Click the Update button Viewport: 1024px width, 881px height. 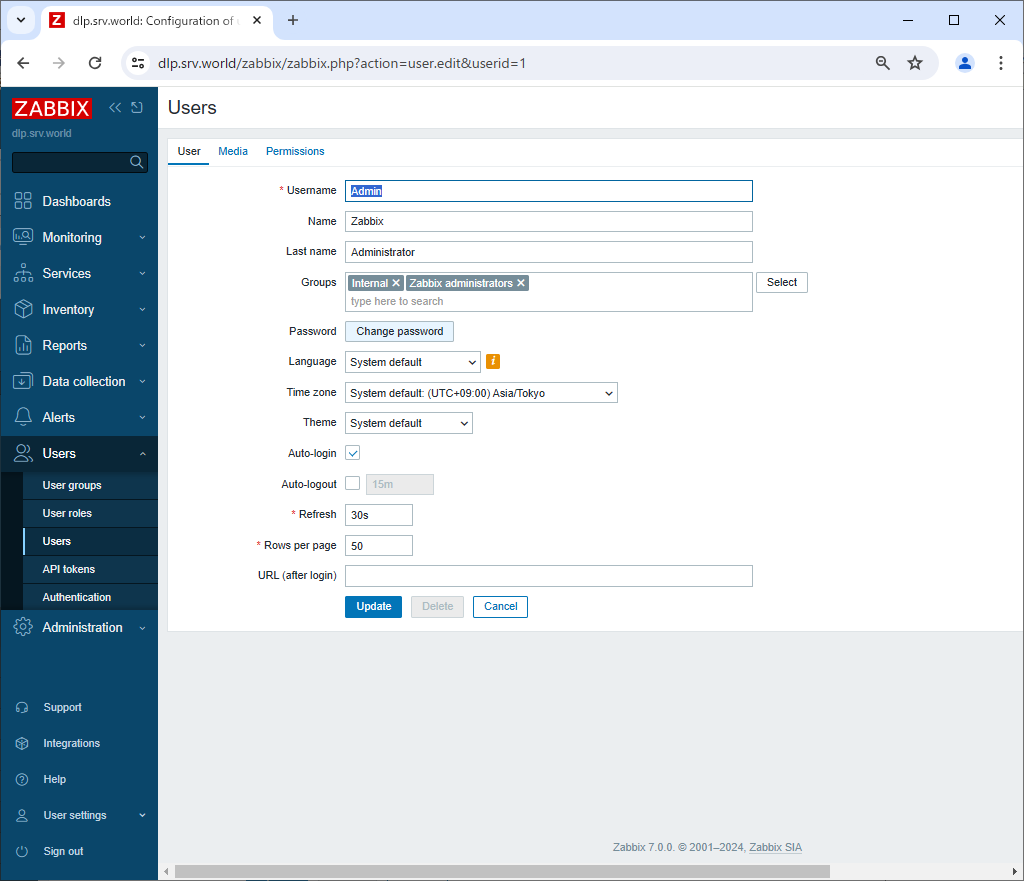(x=373, y=606)
